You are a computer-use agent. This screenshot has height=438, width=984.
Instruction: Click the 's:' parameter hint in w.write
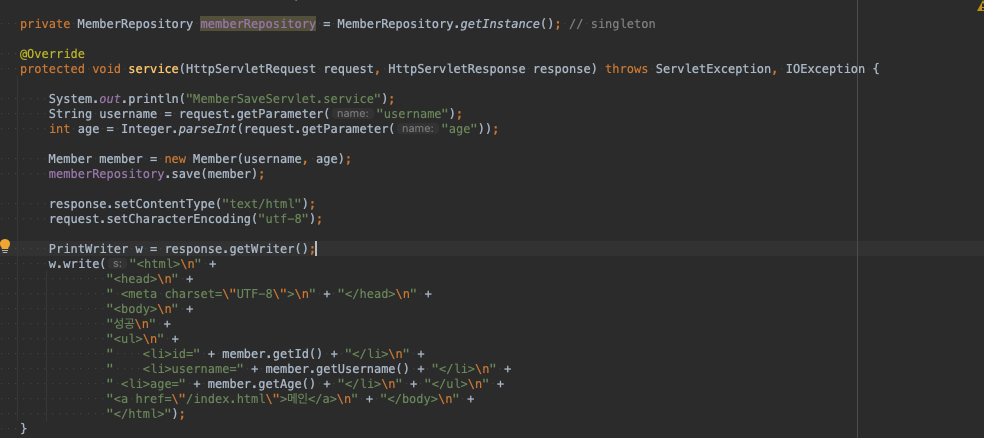[116, 264]
